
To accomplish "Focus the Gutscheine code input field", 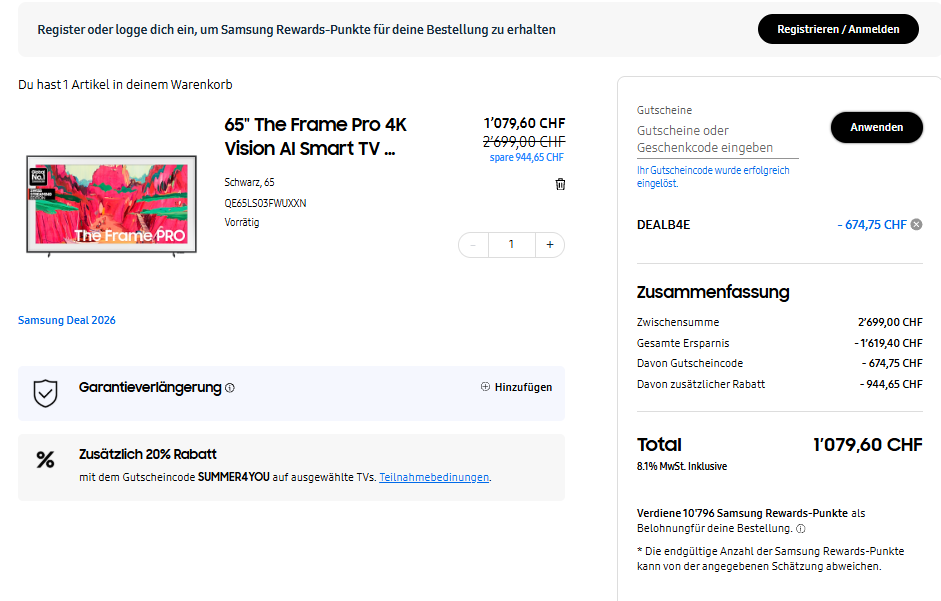I will [x=717, y=139].
